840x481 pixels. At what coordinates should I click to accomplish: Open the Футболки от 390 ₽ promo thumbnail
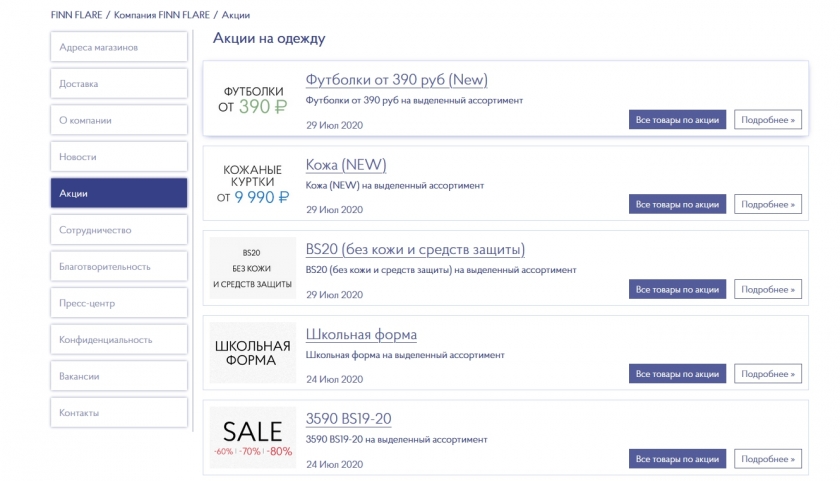252,98
